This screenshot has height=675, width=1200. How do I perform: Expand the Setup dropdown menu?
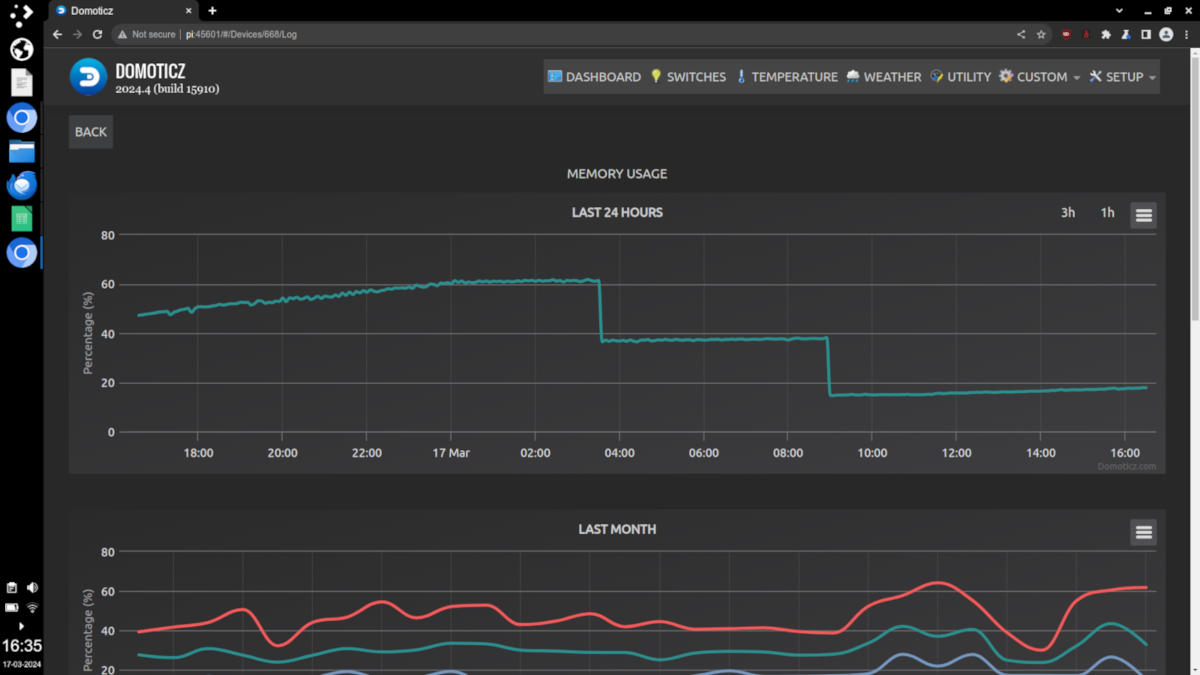tap(1122, 77)
